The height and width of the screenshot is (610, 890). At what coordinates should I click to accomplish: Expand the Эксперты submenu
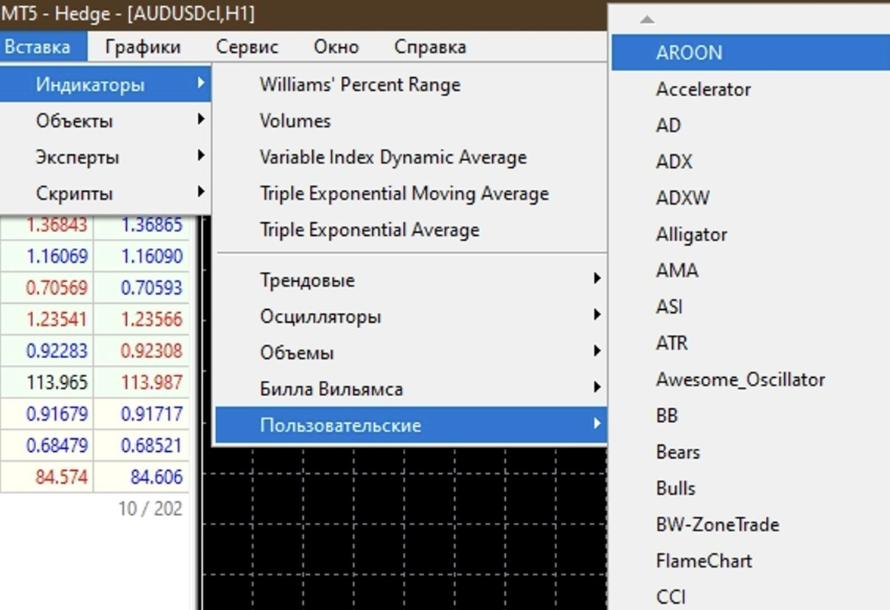point(106,157)
